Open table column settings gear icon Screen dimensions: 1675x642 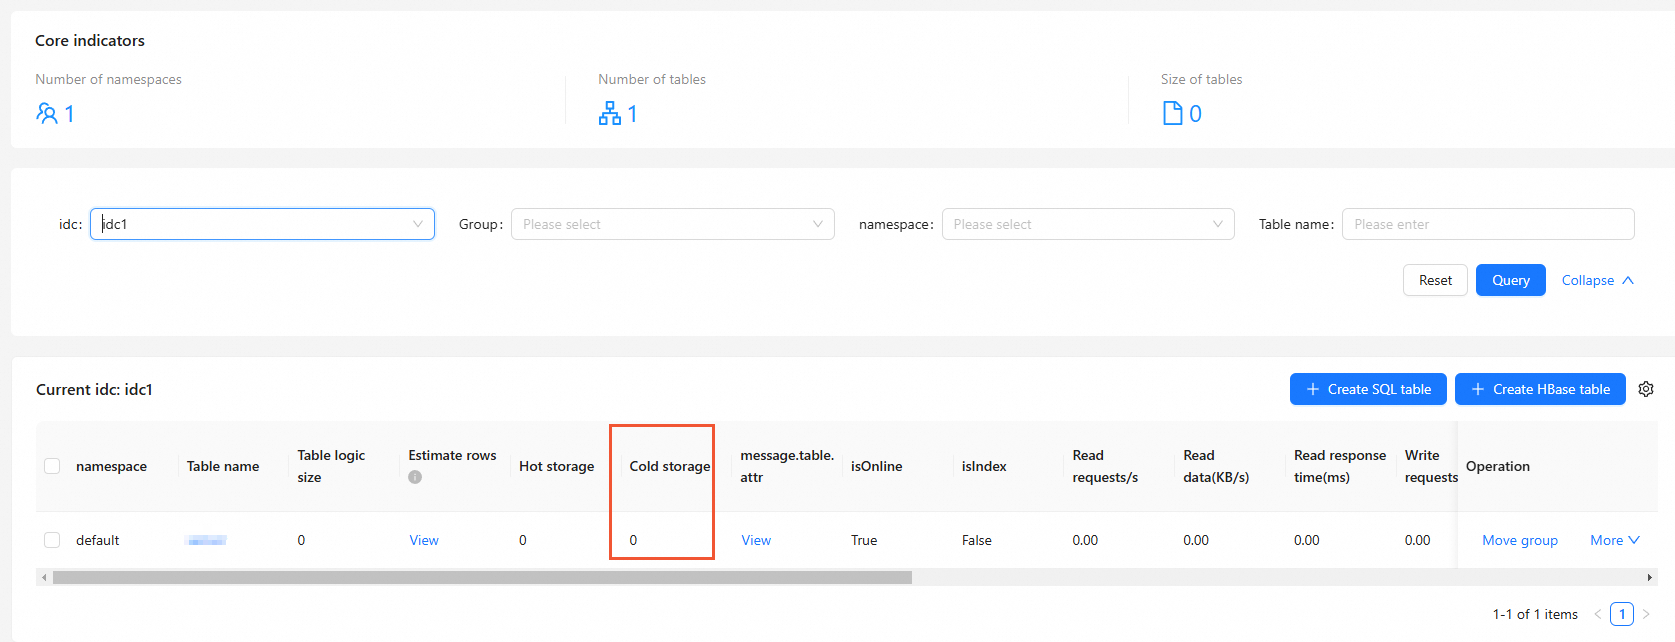(x=1646, y=389)
